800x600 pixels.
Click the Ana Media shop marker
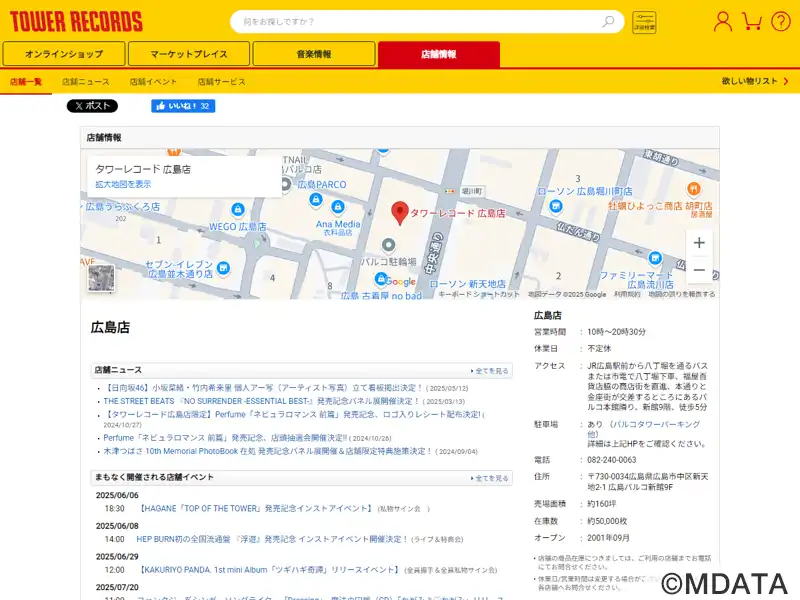click(337, 207)
